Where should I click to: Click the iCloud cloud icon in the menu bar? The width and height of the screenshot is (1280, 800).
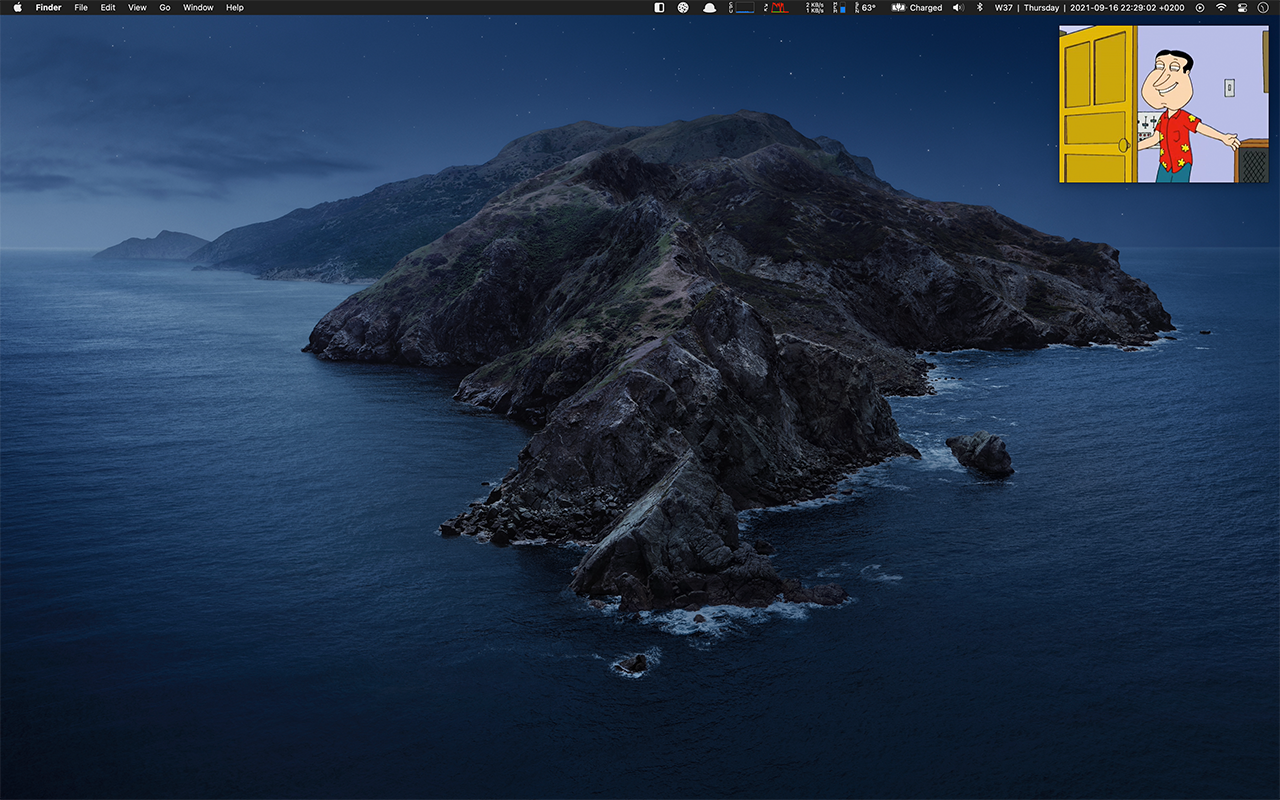click(x=710, y=8)
